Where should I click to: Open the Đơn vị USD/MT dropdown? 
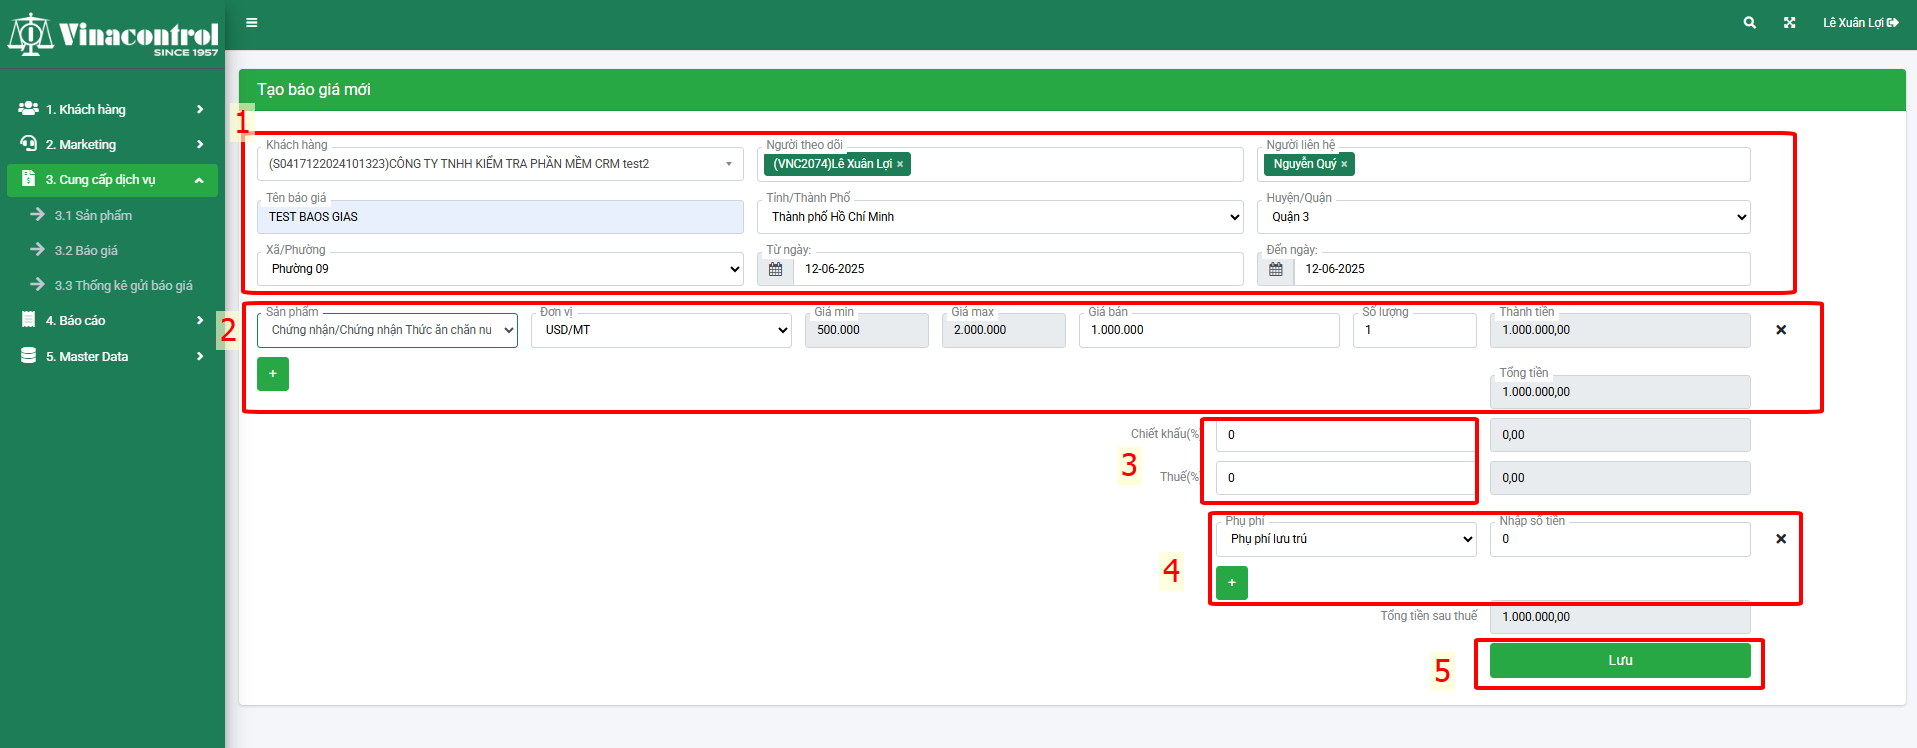[x=661, y=330]
